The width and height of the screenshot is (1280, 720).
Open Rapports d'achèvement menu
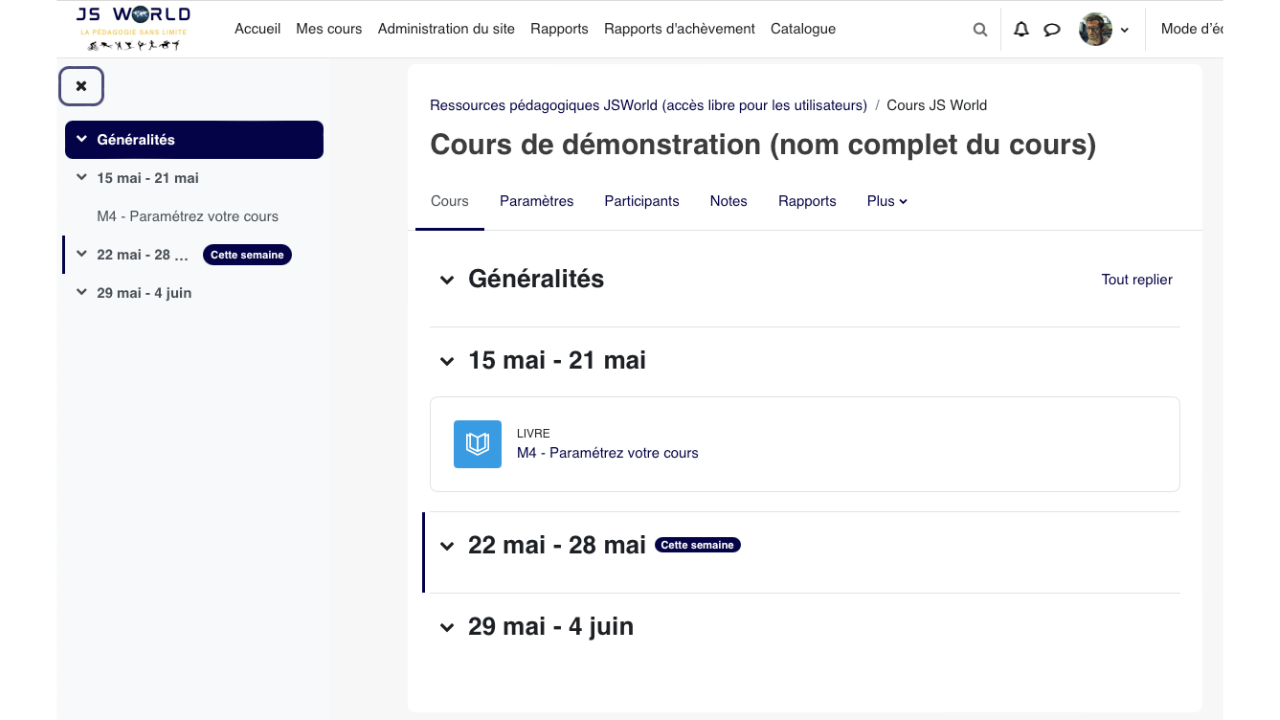point(679,29)
